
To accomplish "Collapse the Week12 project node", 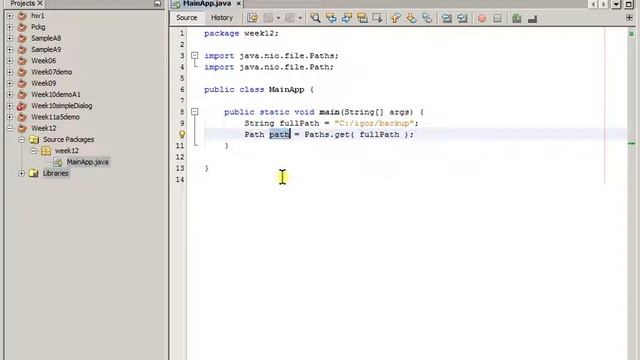I will click(x=10, y=128).
